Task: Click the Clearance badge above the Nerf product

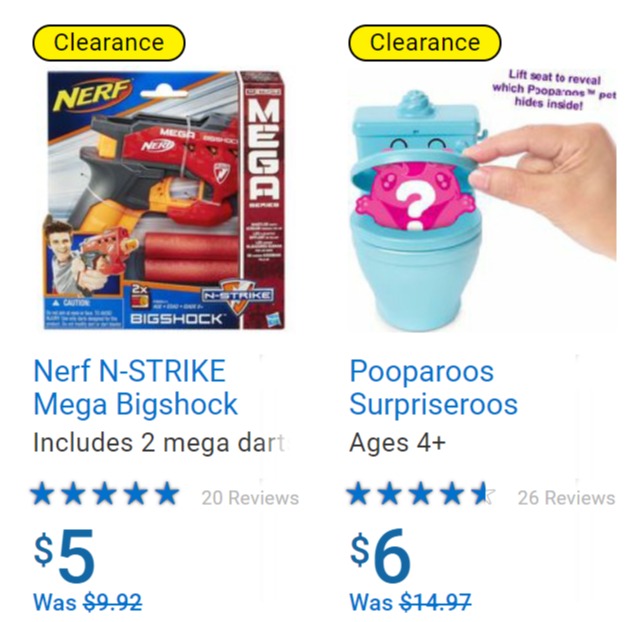Action: tap(109, 43)
